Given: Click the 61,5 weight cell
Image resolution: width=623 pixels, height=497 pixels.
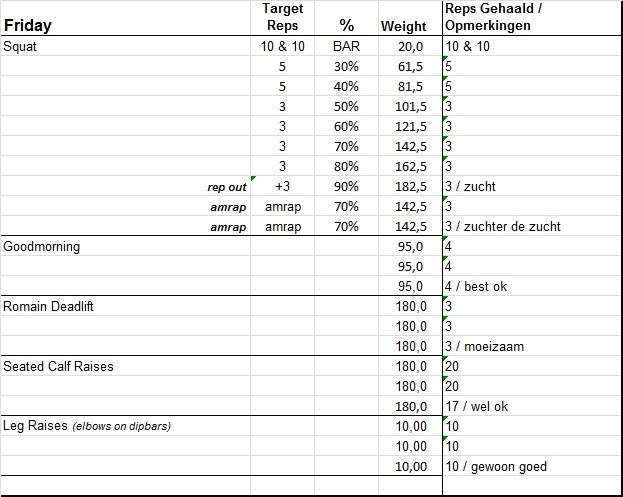Looking at the screenshot, I should click(x=412, y=67).
